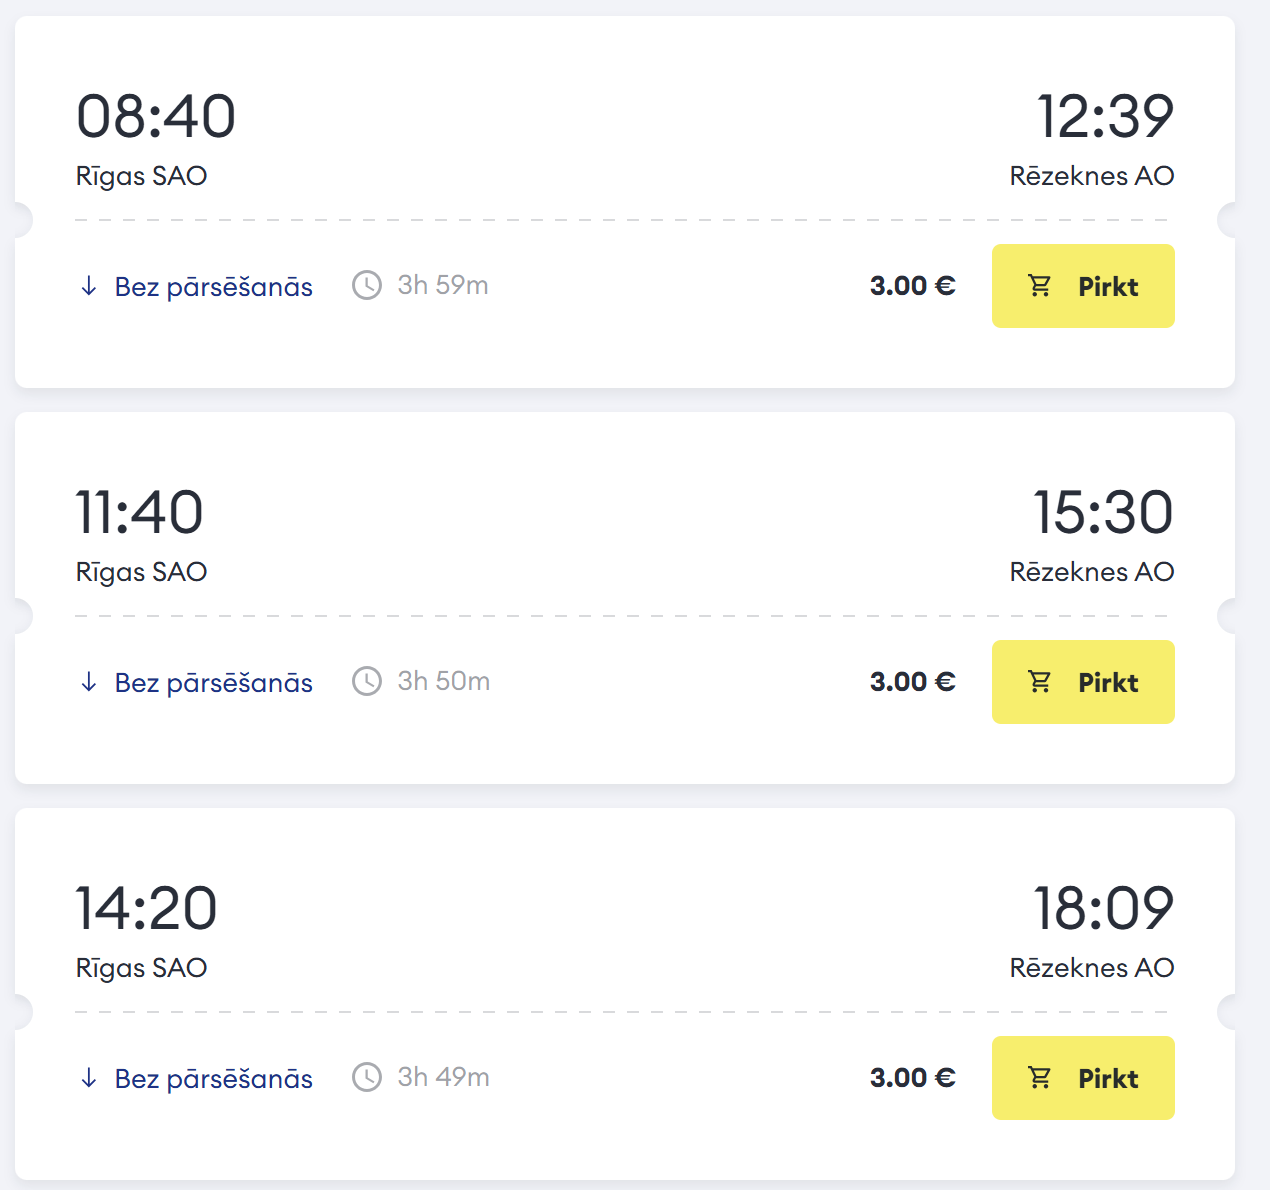Screen dimensions: 1270x1190
Task: Click the down arrow on the 08:40 trip
Action: [x=89, y=286]
